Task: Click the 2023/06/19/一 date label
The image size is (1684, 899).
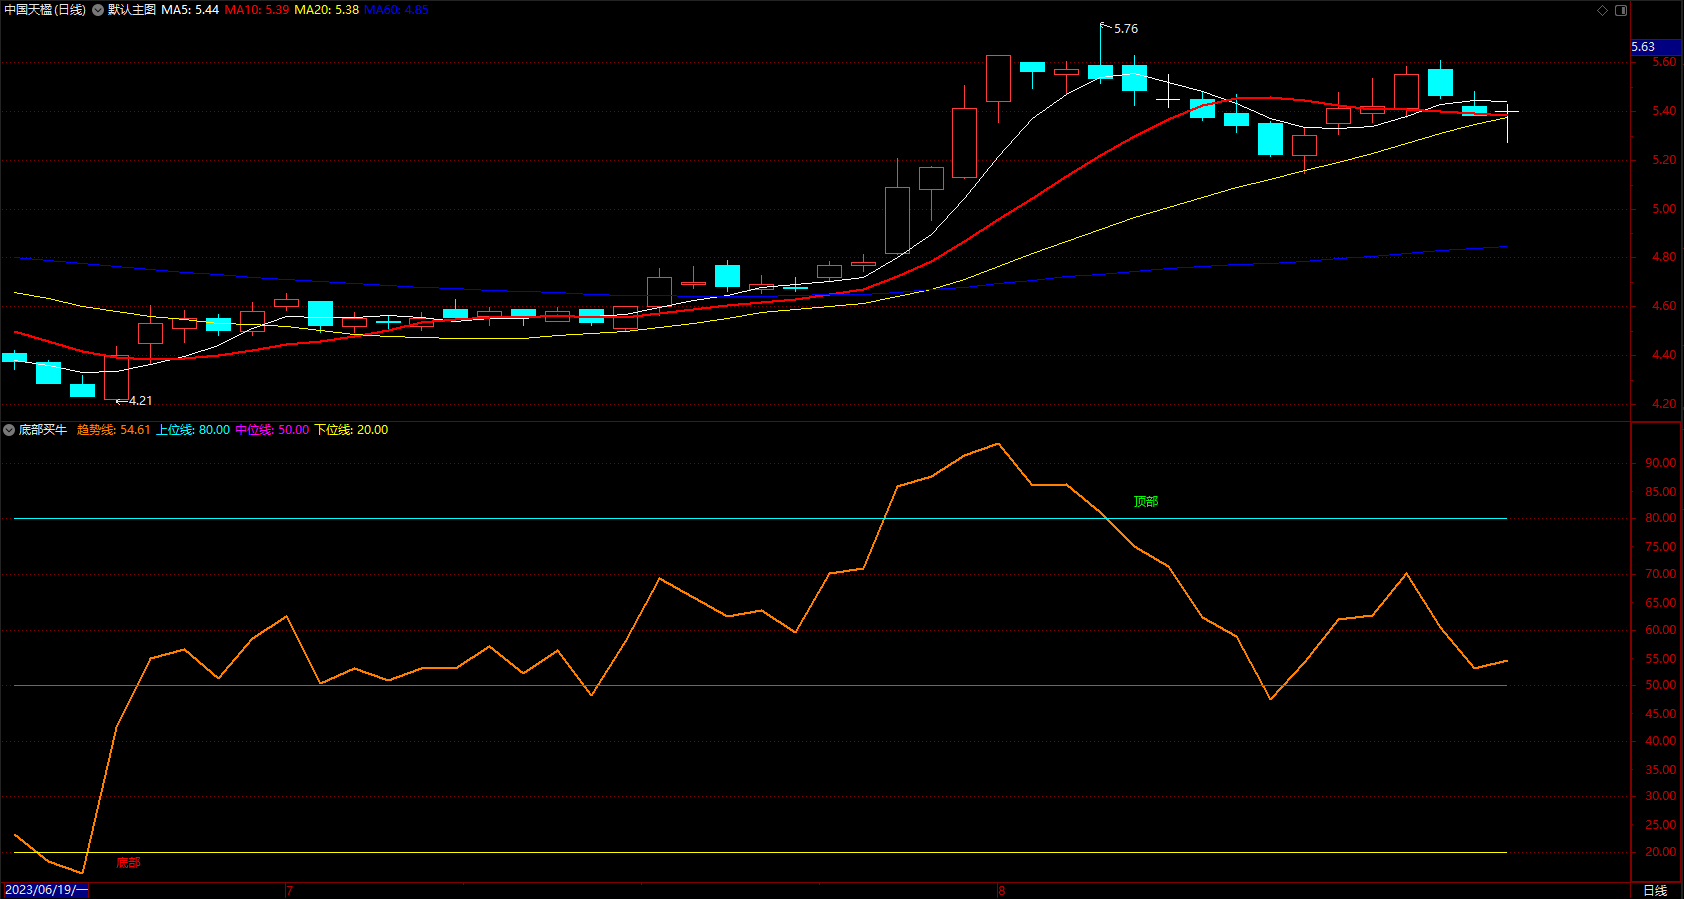Action: pyautogui.click(x=46, y=890)
